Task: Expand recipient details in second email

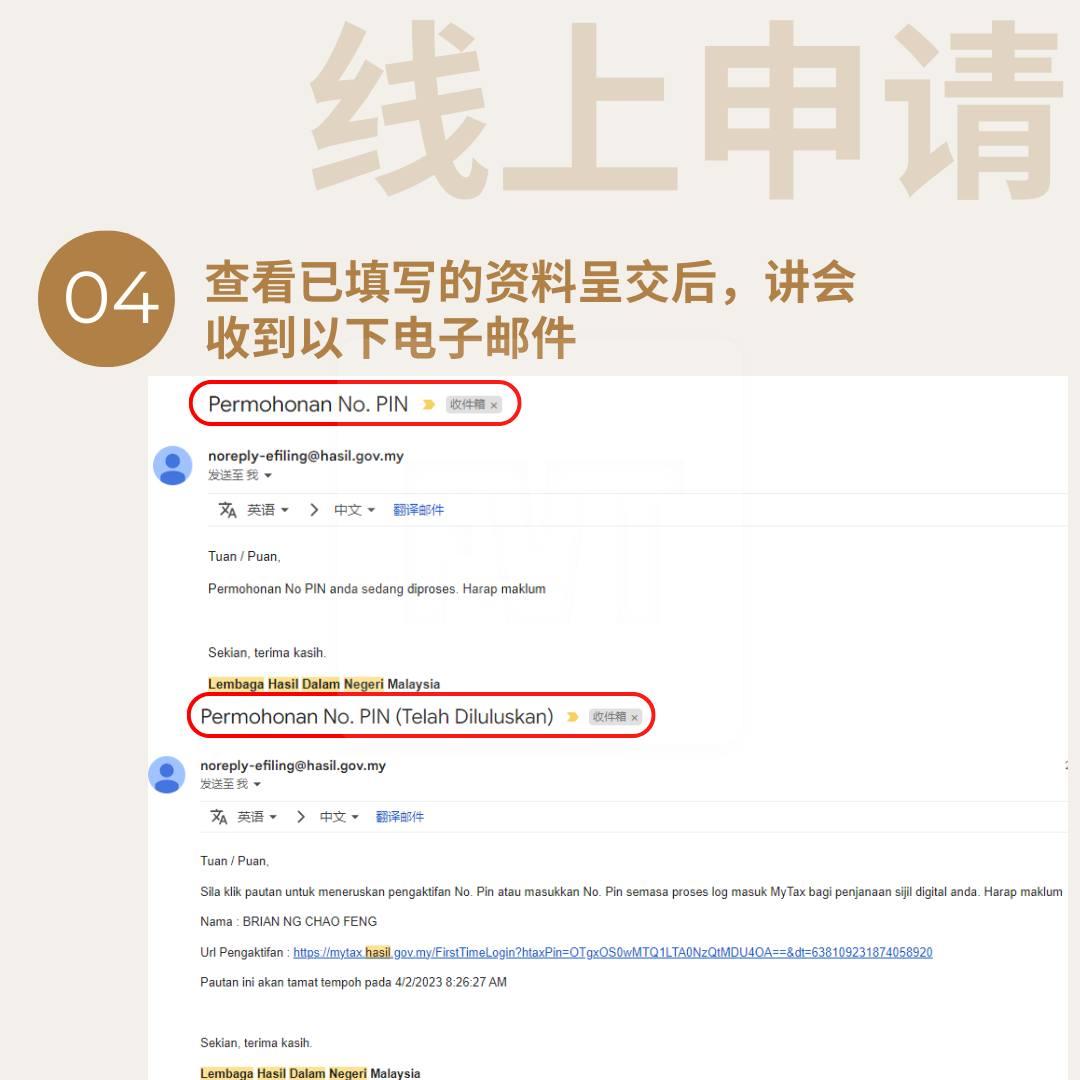Action: 257,784
